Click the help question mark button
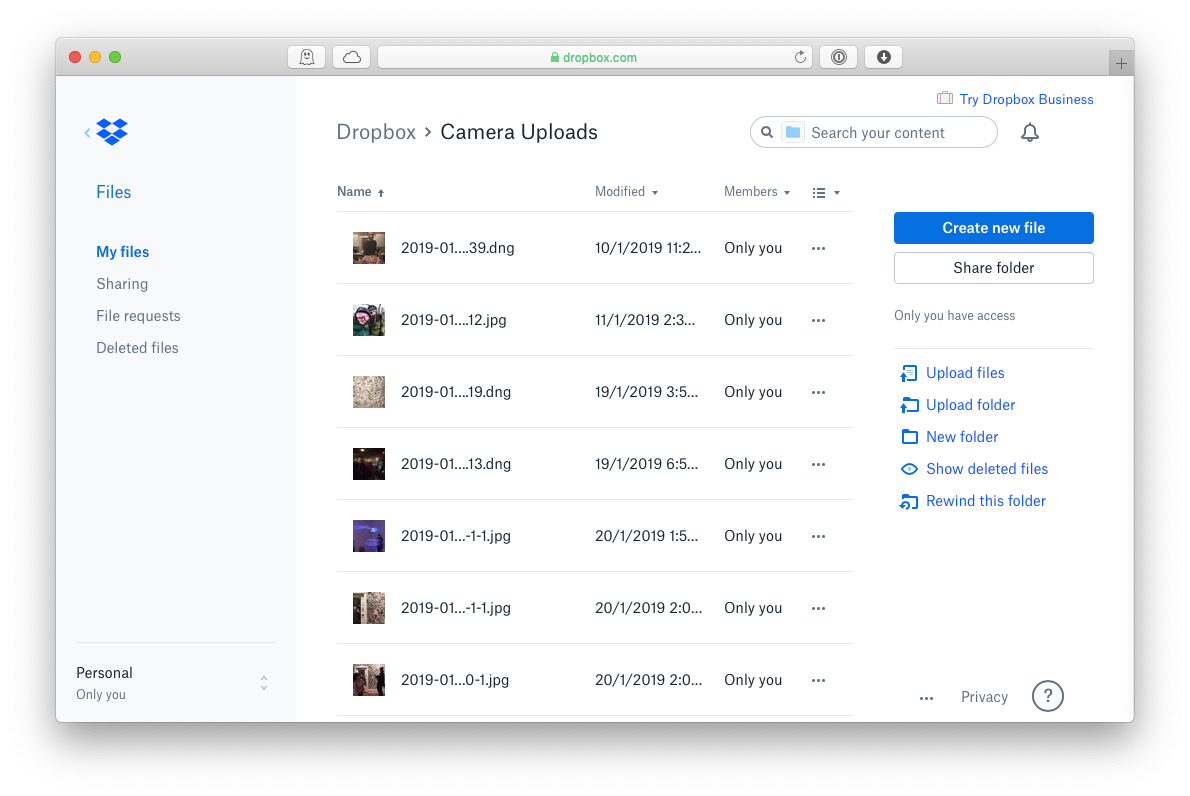1190x796 pixels. (x=1047, y=696)
